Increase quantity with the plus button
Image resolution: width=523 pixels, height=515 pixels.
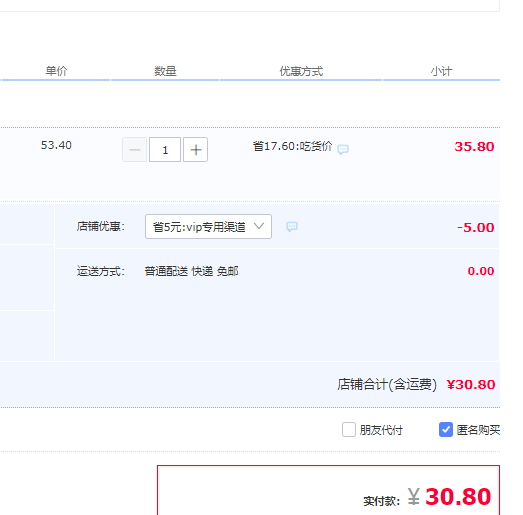tap(195, 149)
